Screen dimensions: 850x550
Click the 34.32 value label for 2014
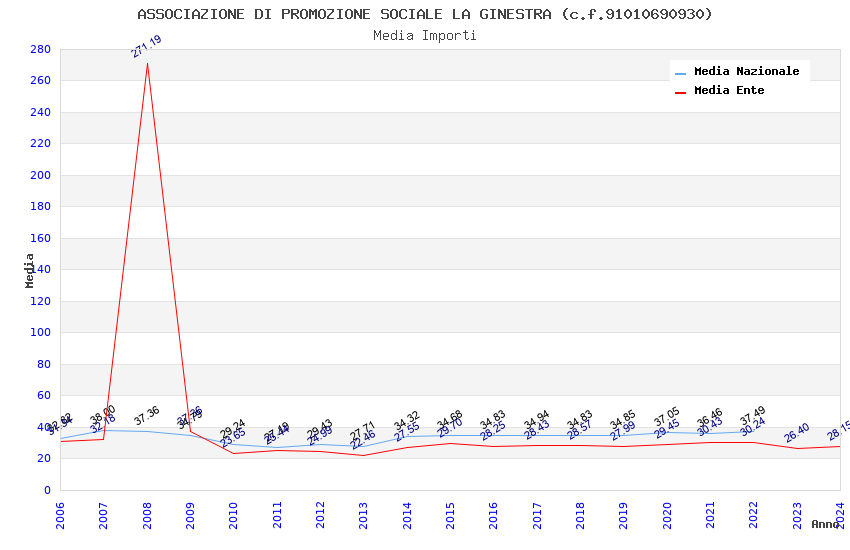tap(407, 420)
